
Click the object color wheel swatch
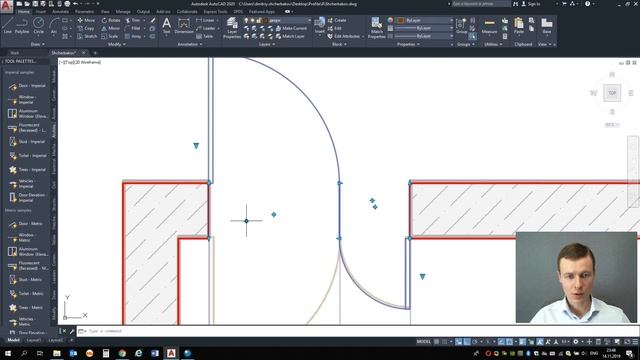click(x=390, y=20)
